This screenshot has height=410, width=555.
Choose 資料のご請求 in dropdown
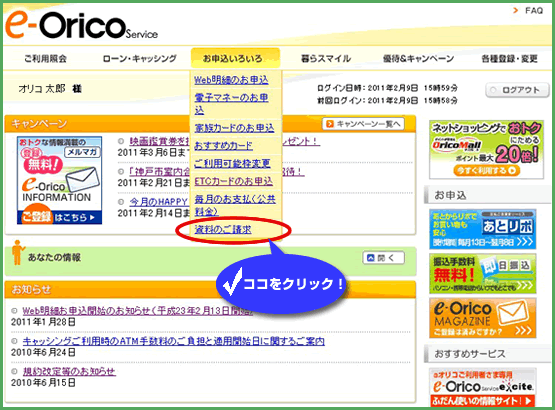tap(223, 230)
